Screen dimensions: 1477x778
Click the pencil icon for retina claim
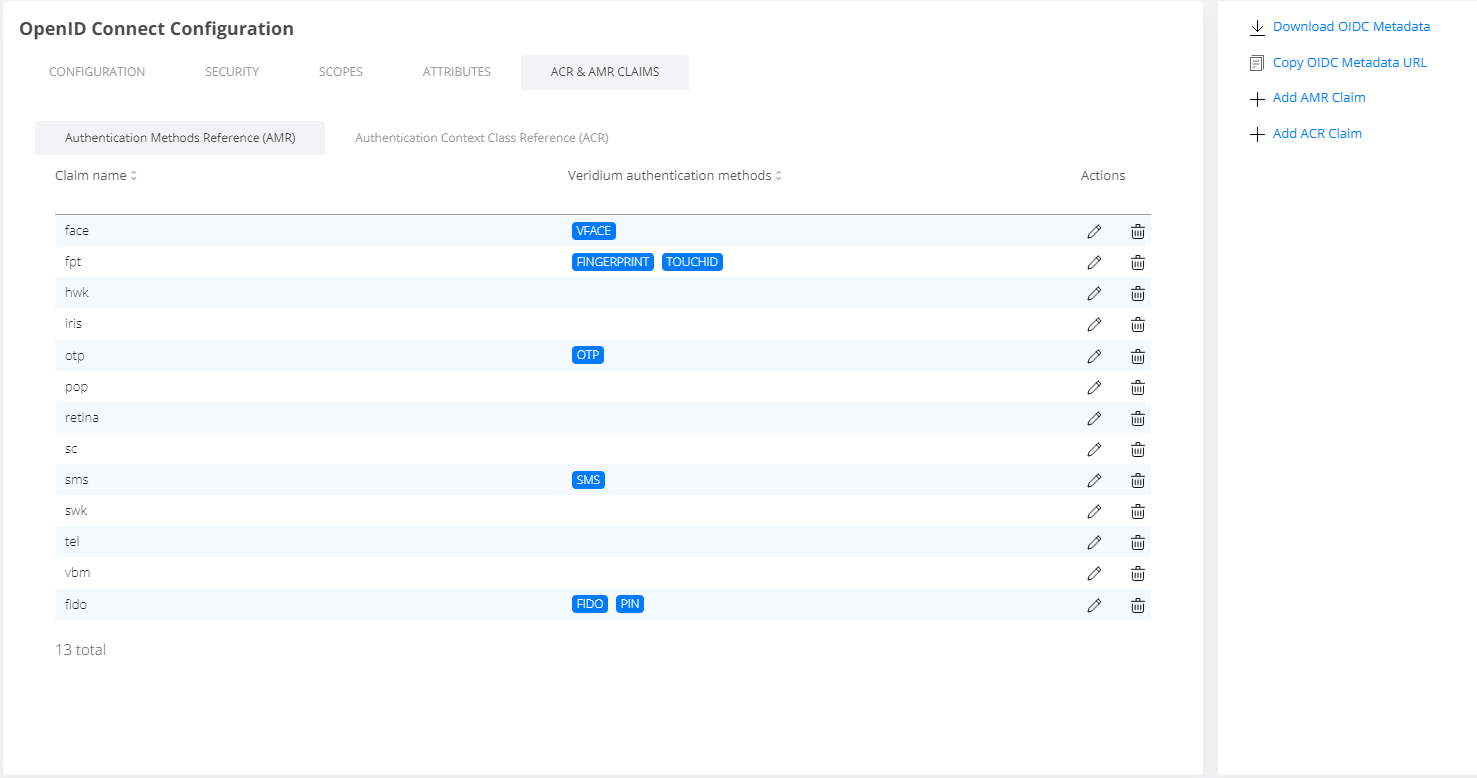1094,418
